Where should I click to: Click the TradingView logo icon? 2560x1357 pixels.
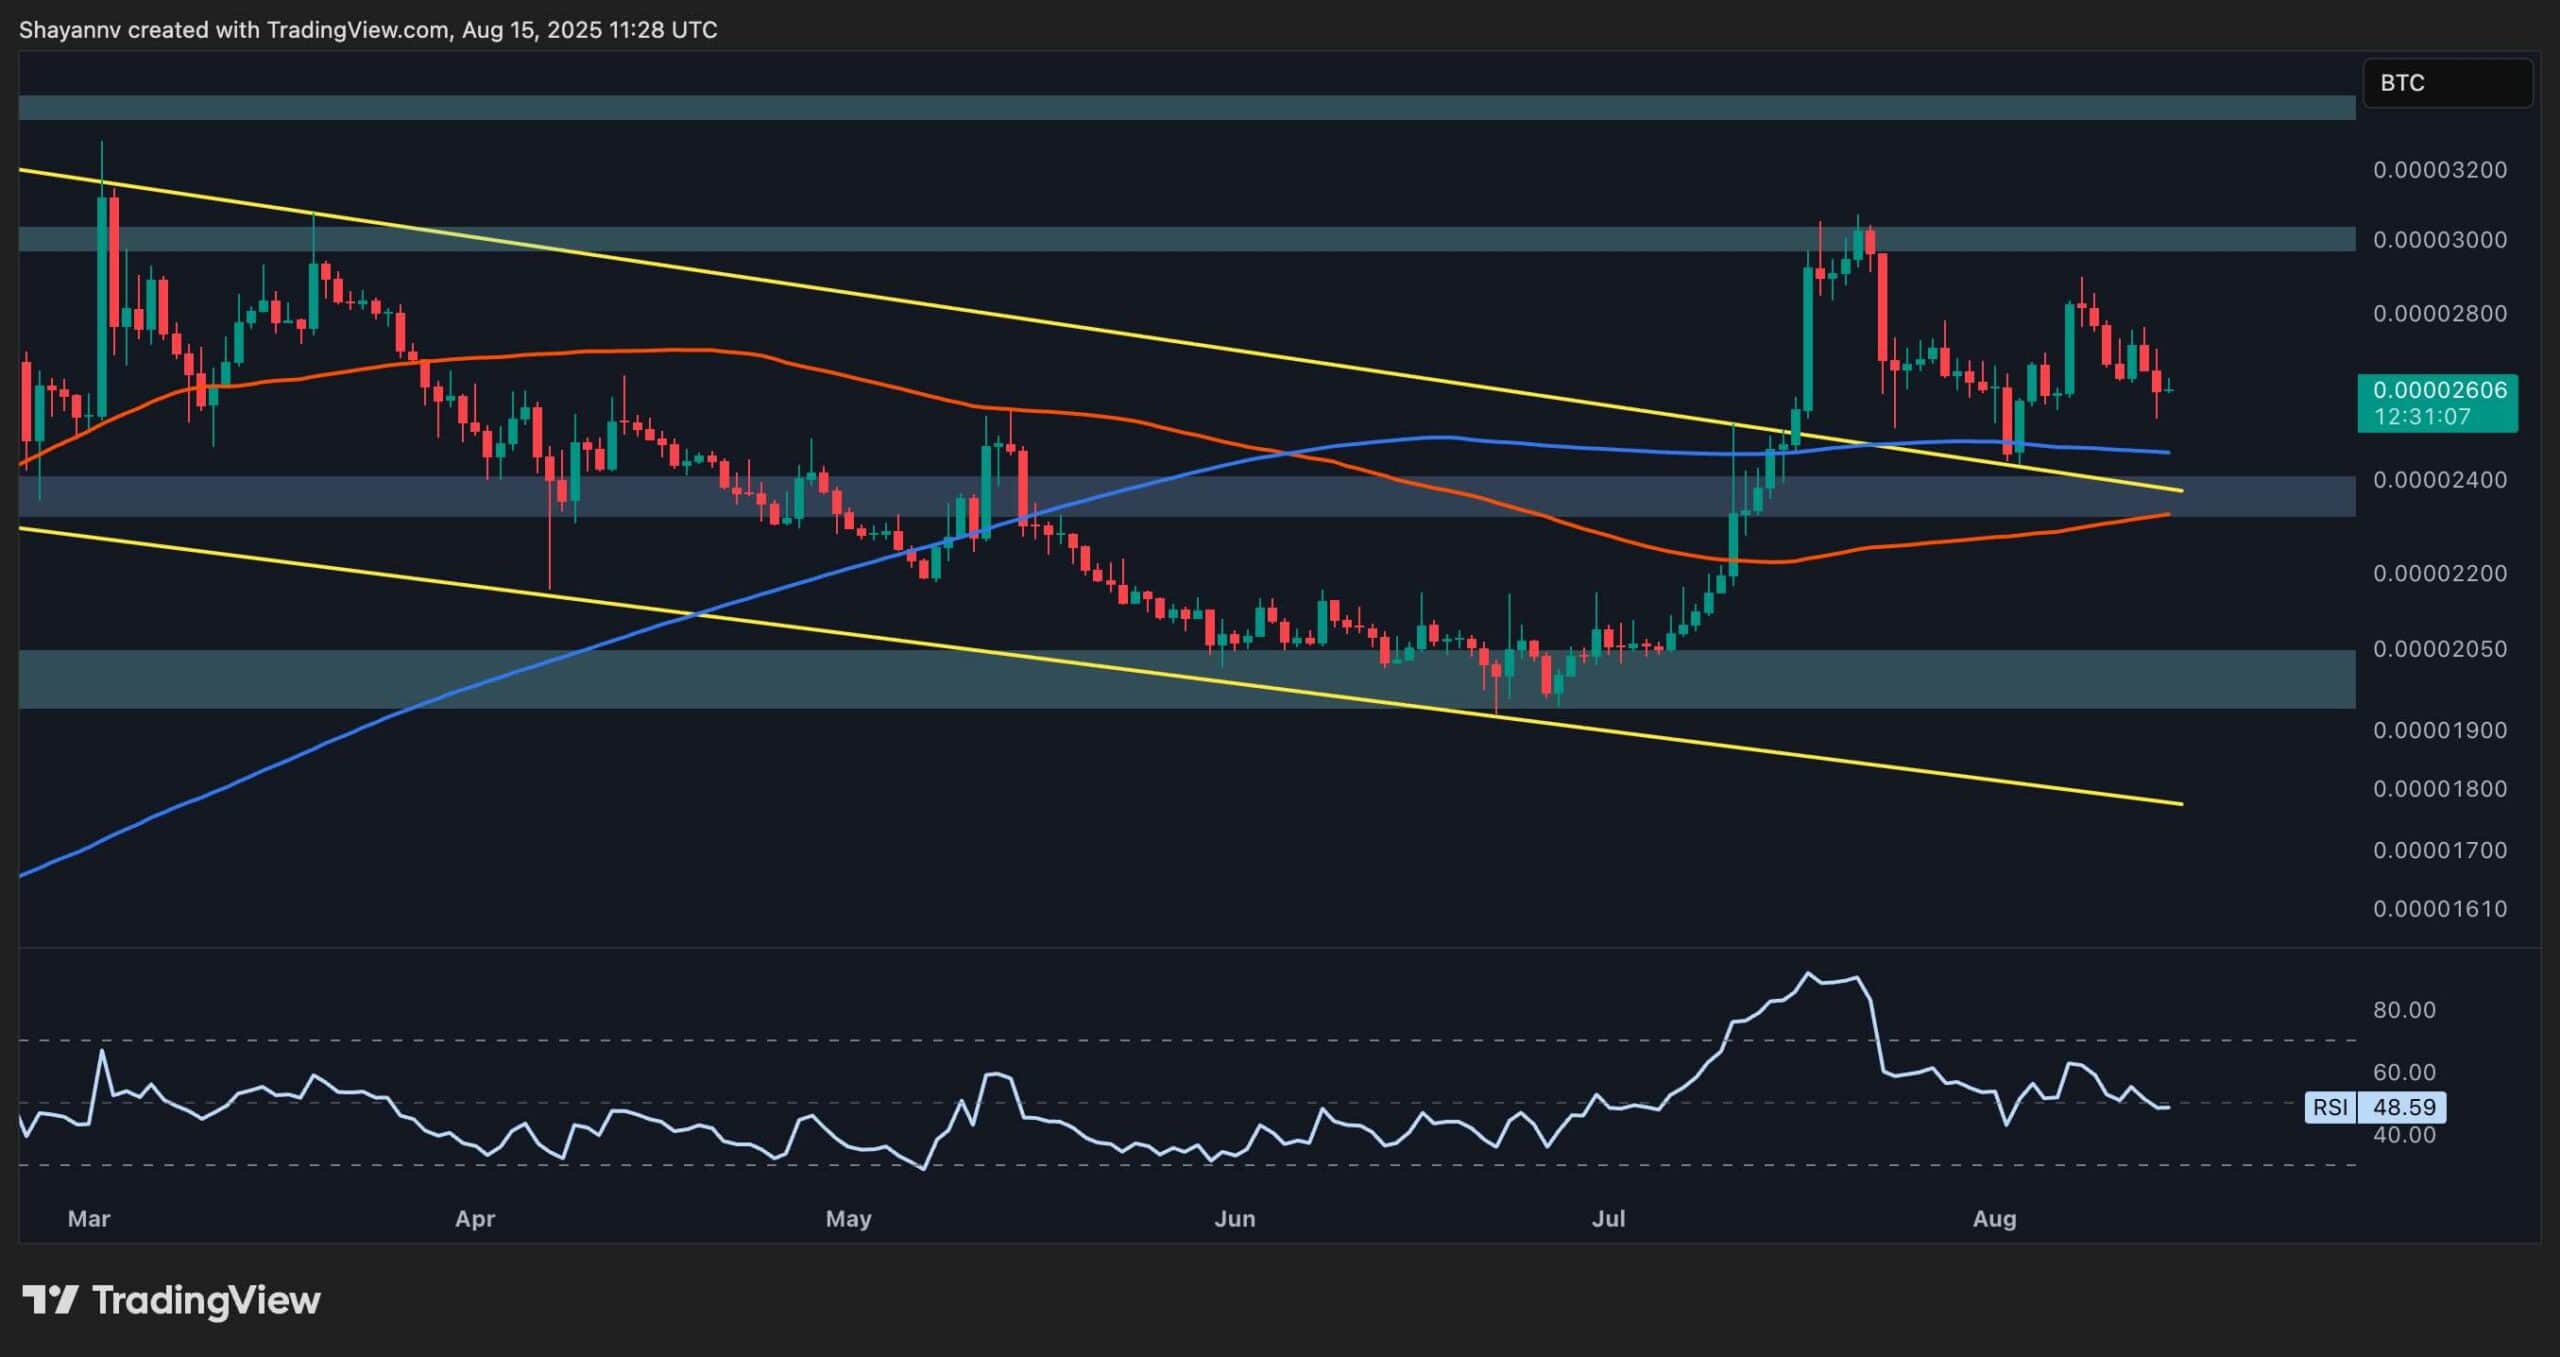[x=50, y=1300]
